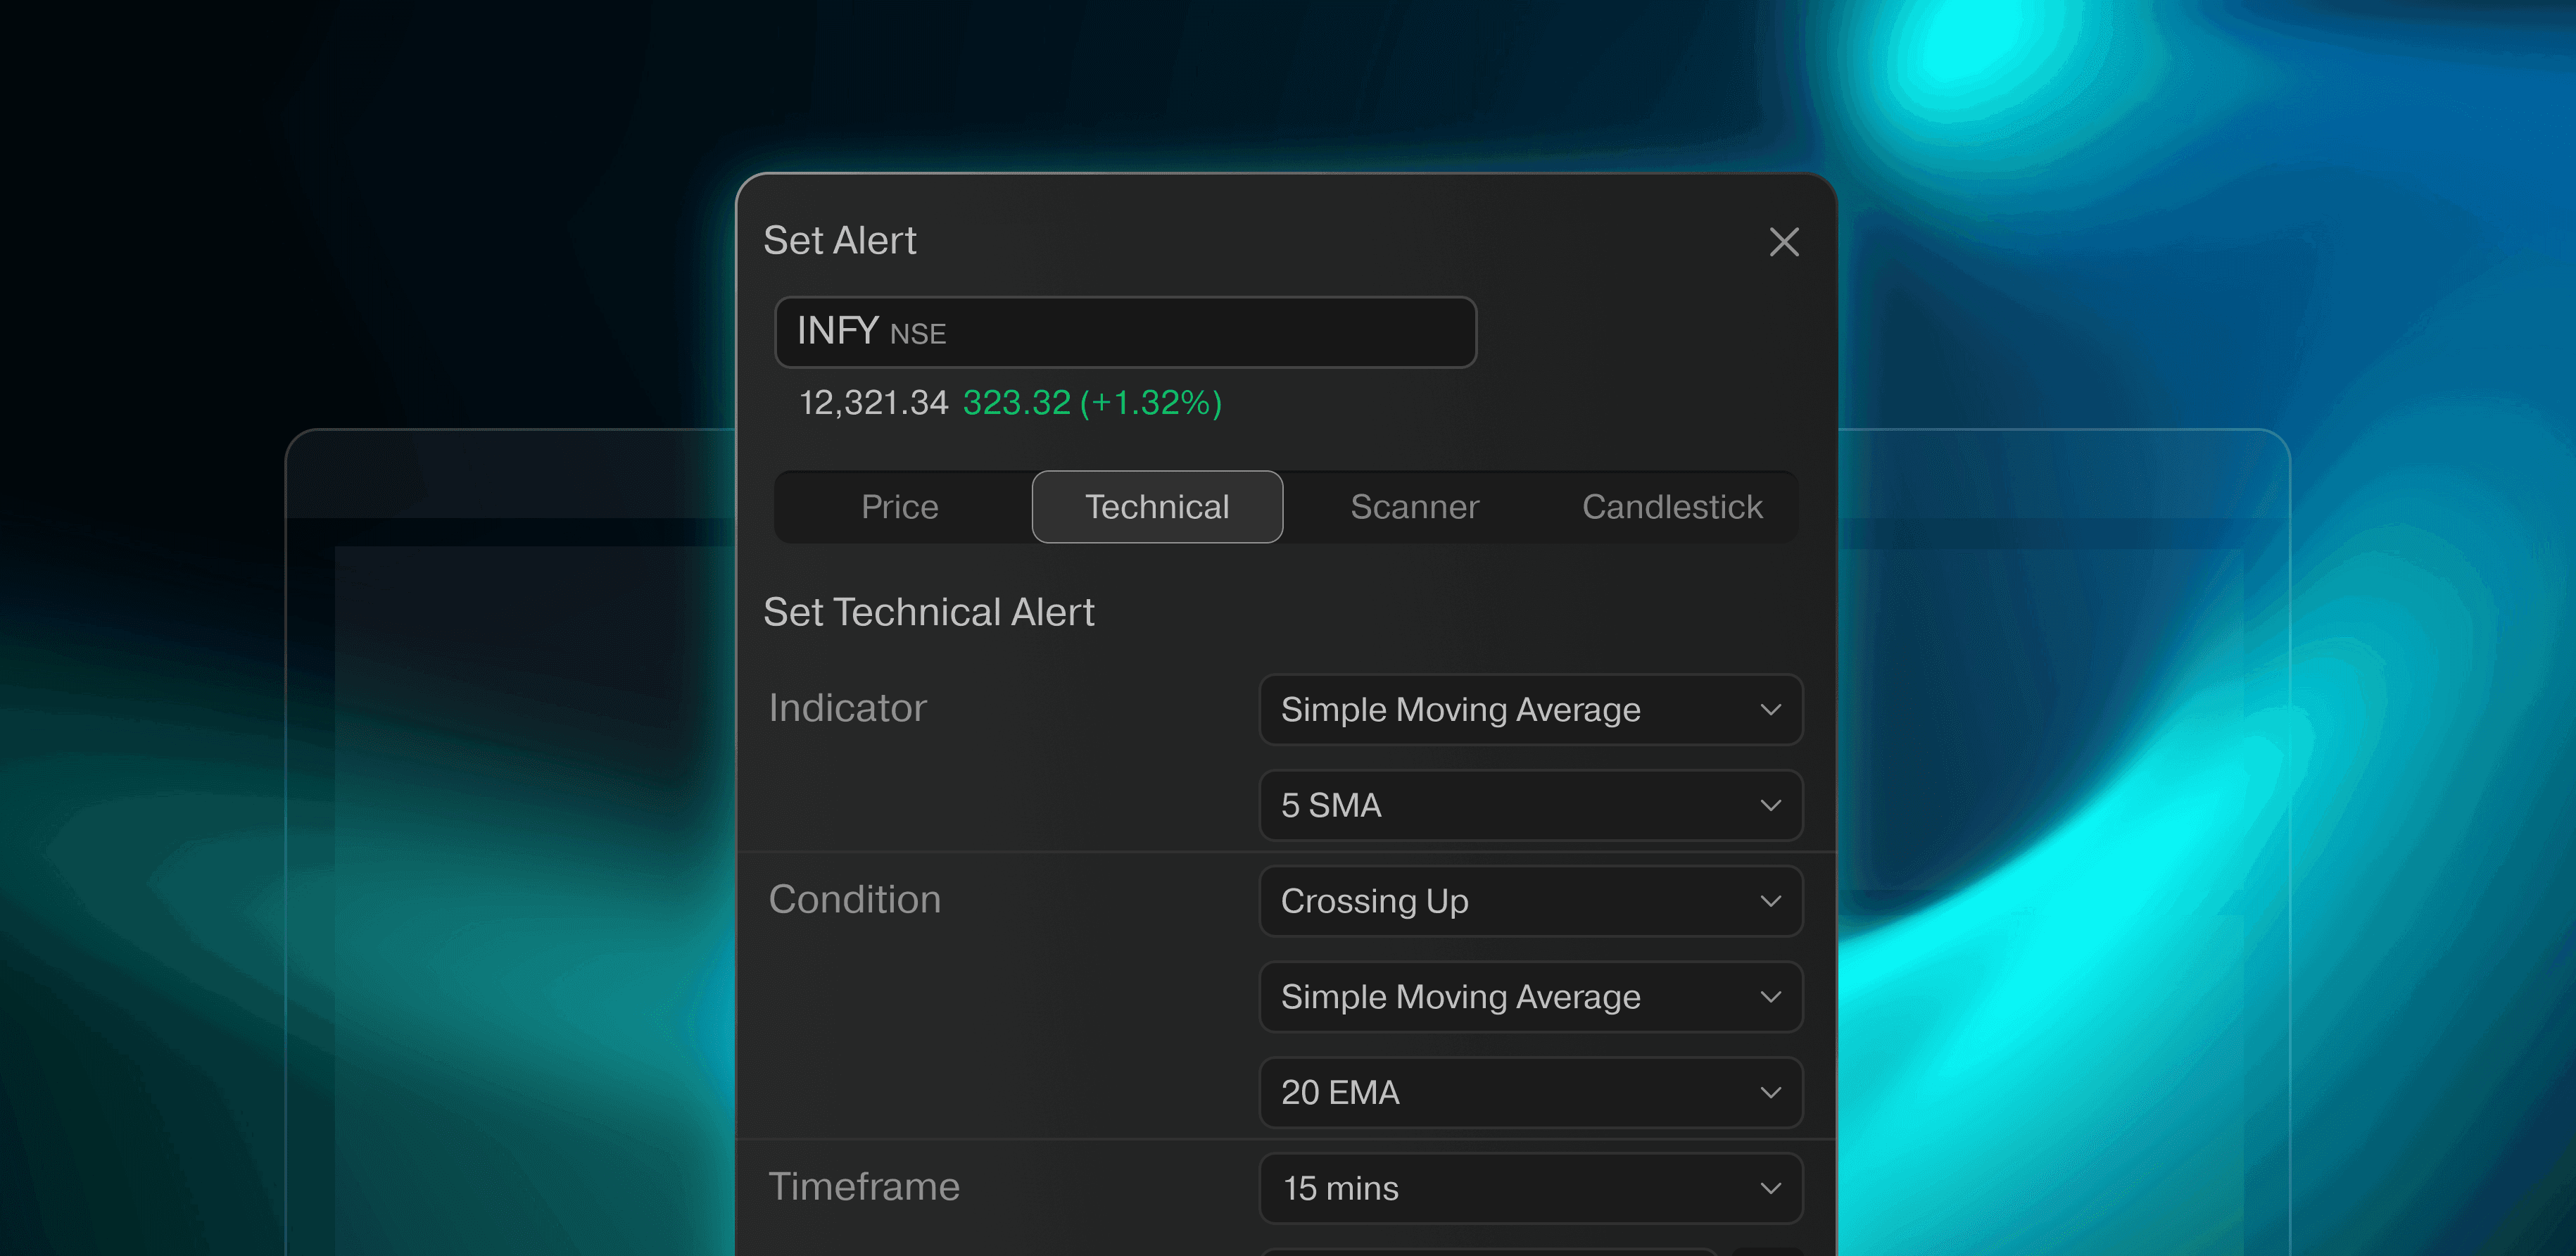This screenshot has height=1256, width=2576.
Task: Switch to the Price tab
Action: [x=900, y=507]
